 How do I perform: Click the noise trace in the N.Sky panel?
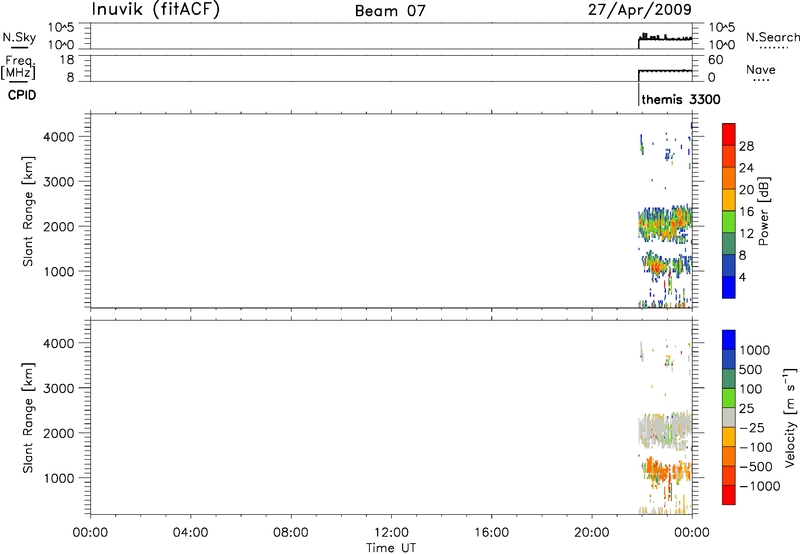665,39
